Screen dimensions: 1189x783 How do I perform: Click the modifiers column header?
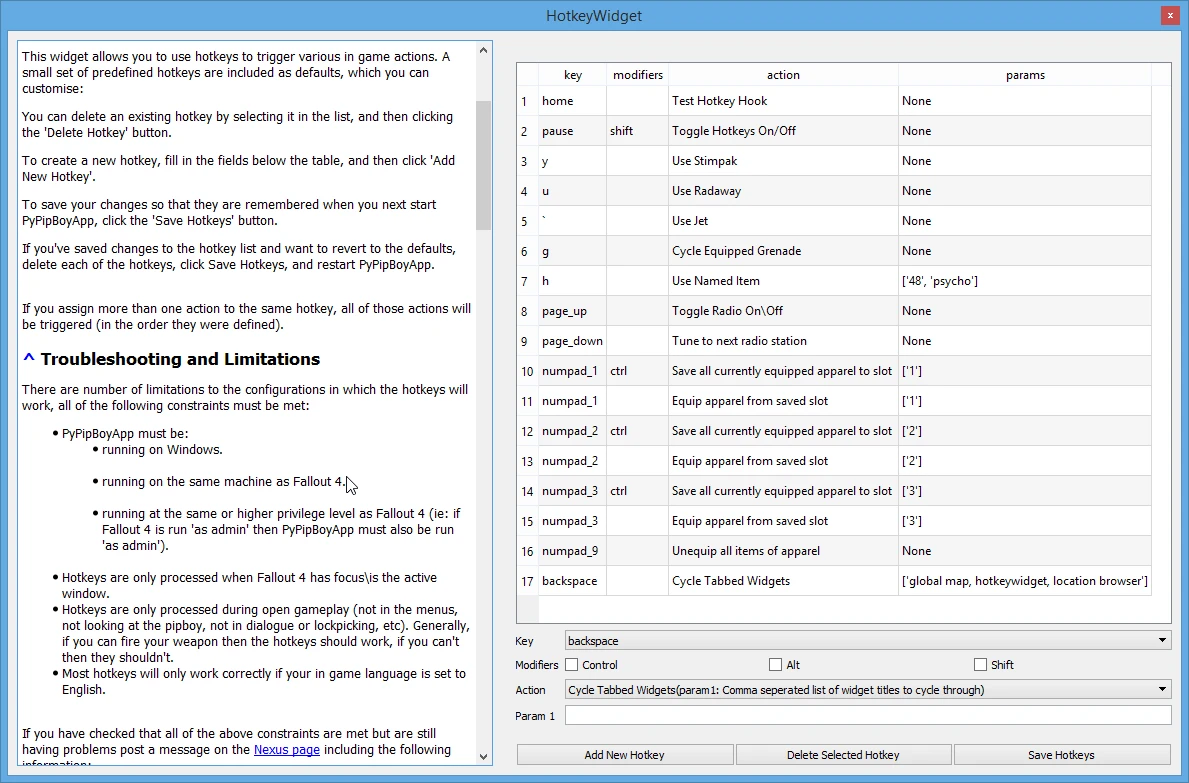point(638,75)
